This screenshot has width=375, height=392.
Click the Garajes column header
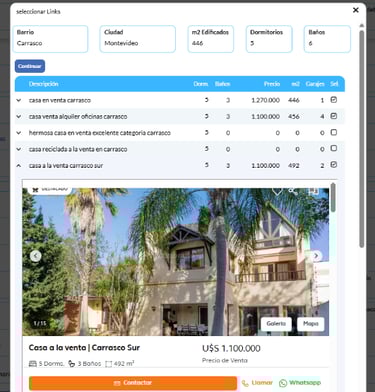315,84
